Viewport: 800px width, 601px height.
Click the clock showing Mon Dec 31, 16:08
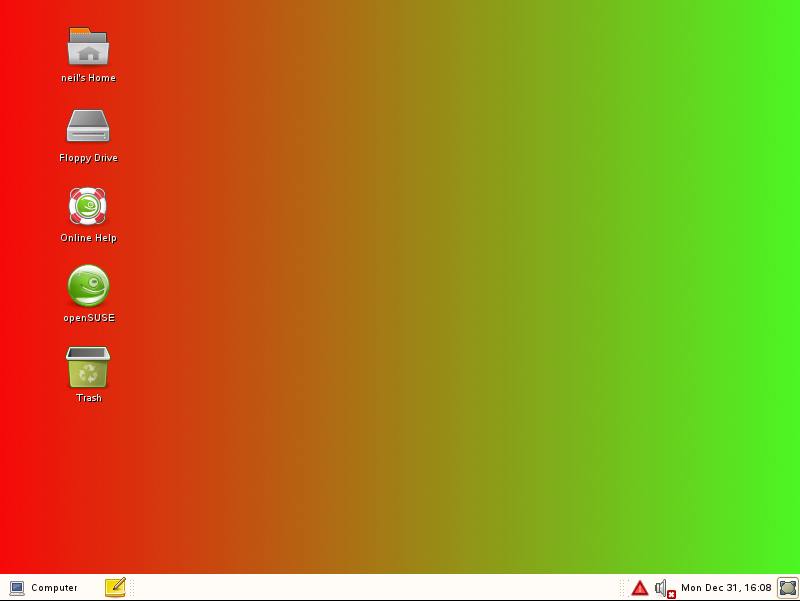(725, 588)
